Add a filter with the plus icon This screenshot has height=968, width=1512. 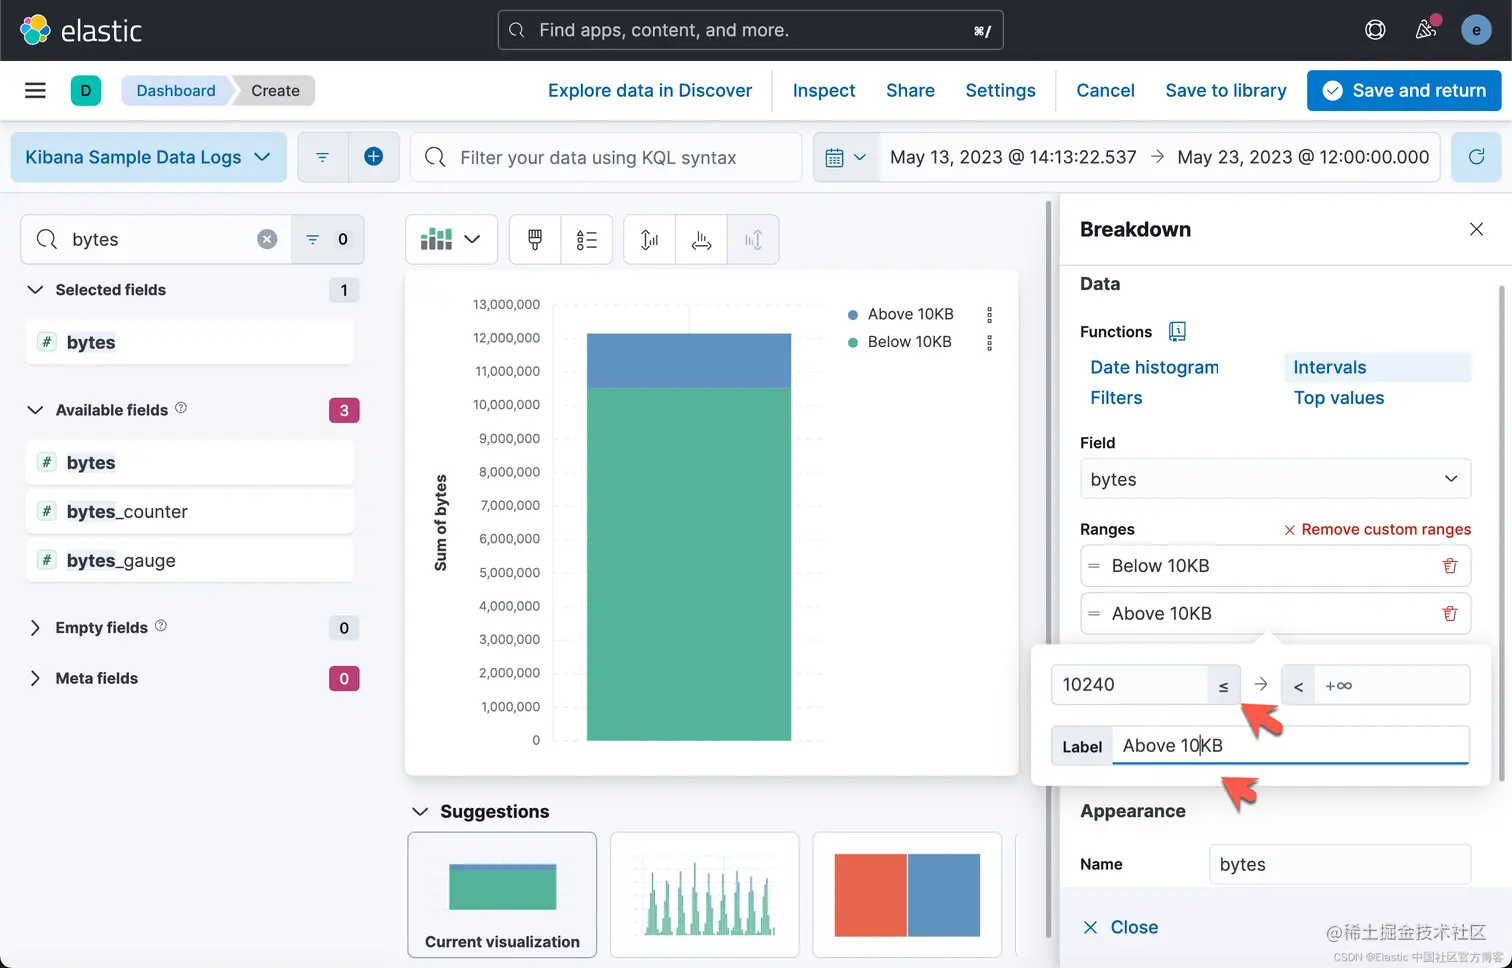pyautogui.click(x=374, y=157)
